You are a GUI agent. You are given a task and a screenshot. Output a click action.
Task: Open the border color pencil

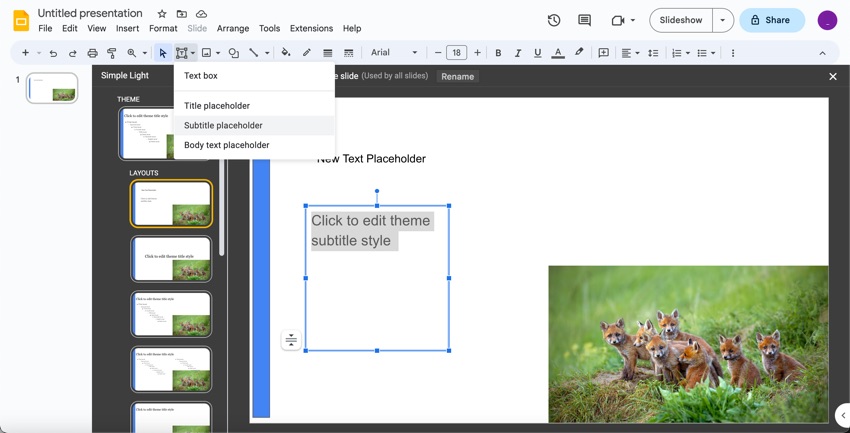click(307, 53)
